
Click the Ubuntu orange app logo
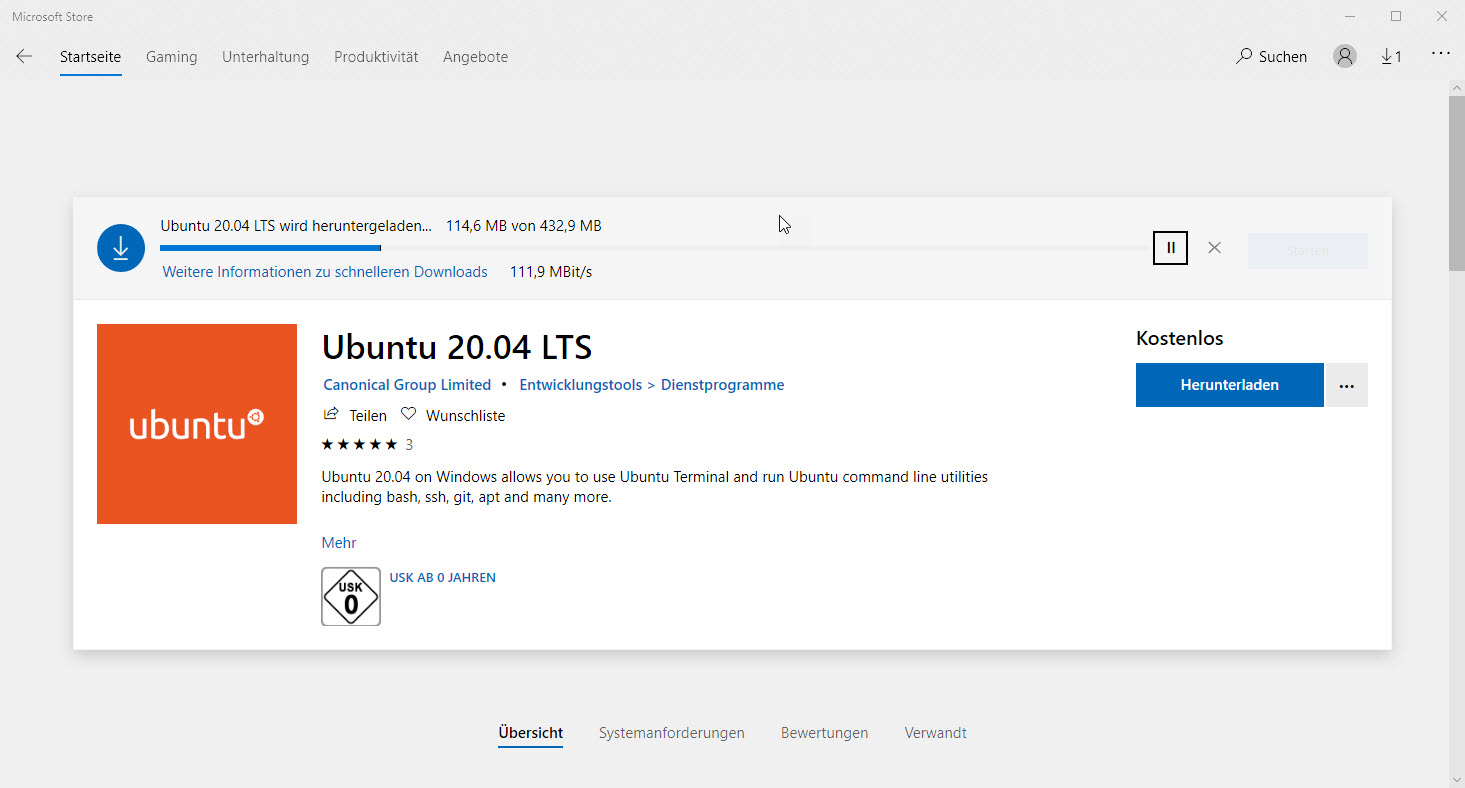coord(197,424)
